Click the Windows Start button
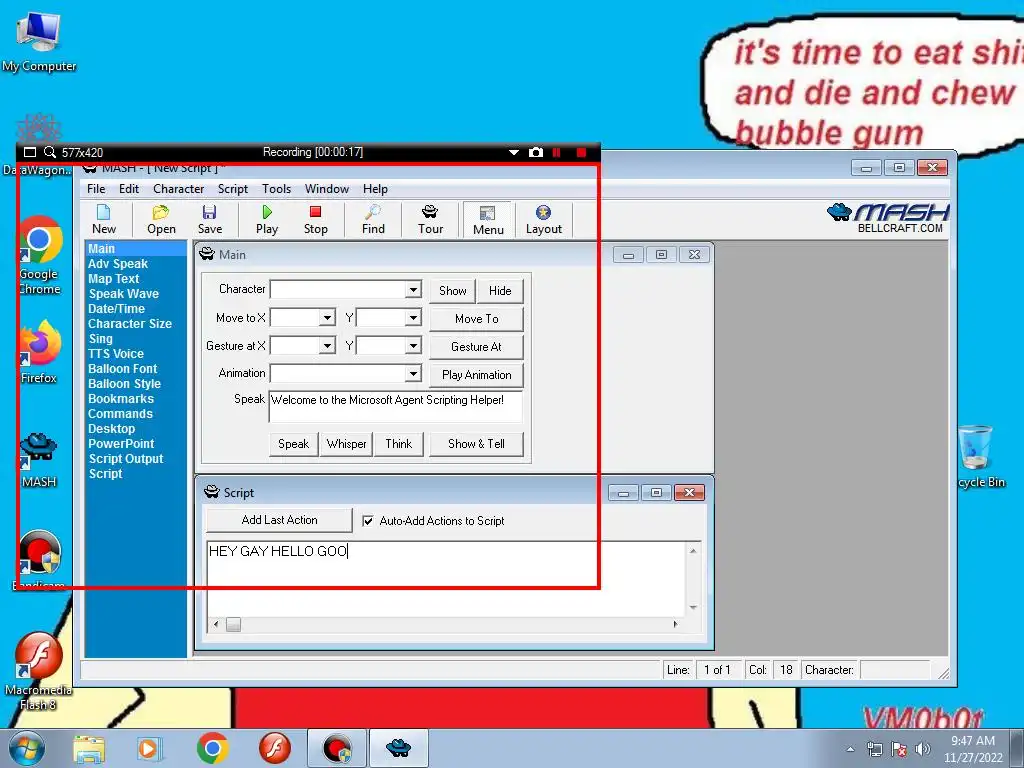This screenshot has height=768, width=1024. point(27,748)
